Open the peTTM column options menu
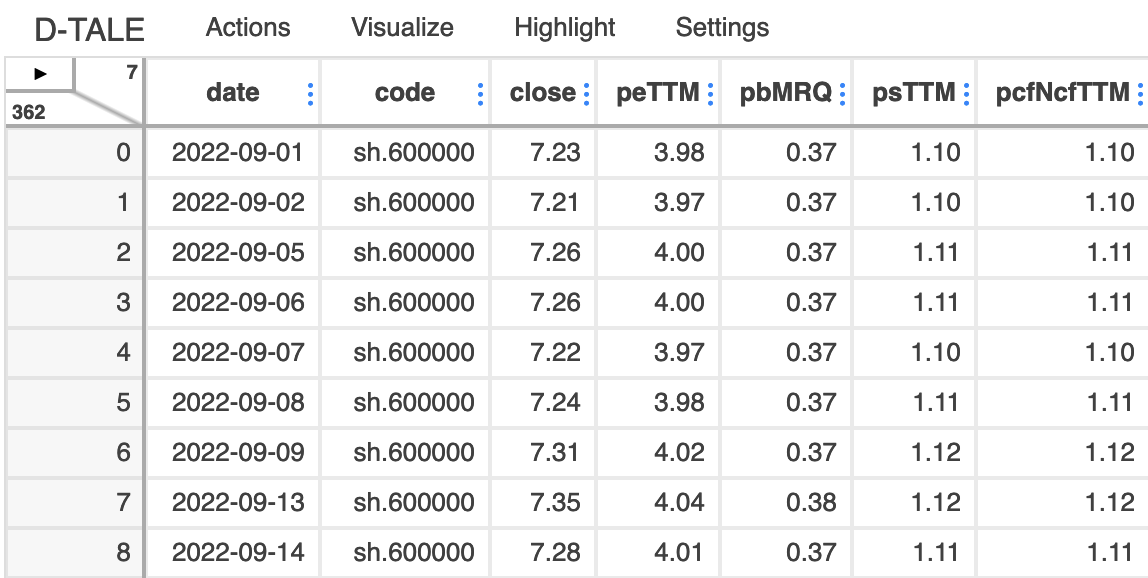Screen dimensions: 1148x578 tap(710, 94)
